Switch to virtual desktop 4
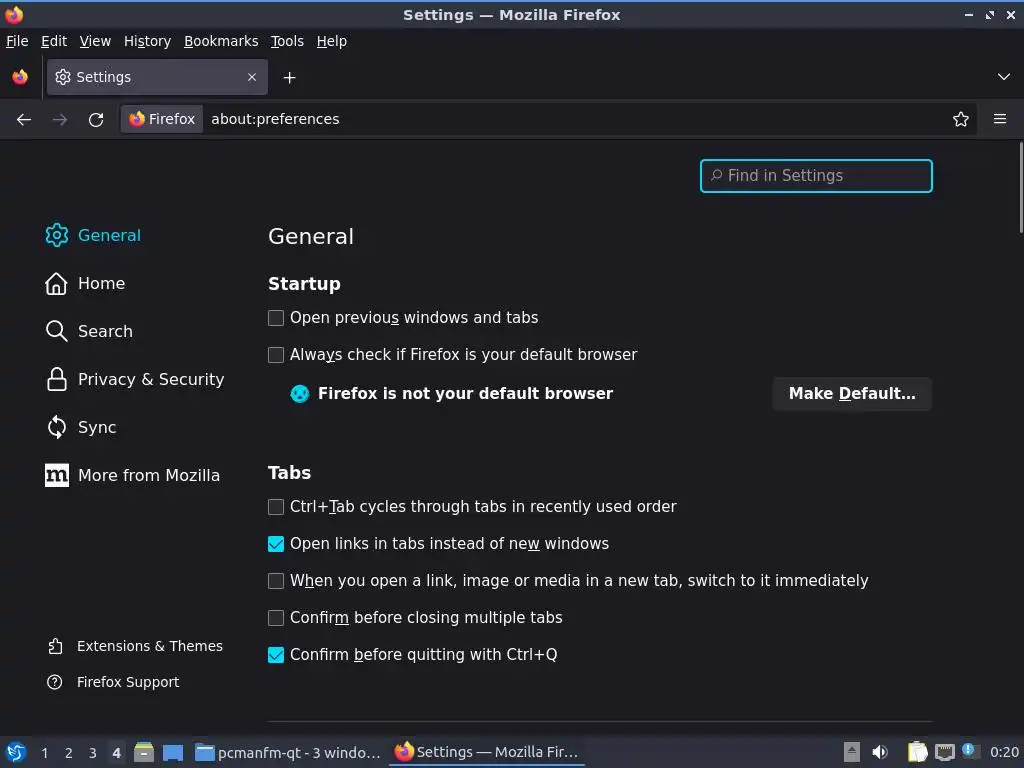The width and height of the screenshot is (1024, 768). point(116,753)
